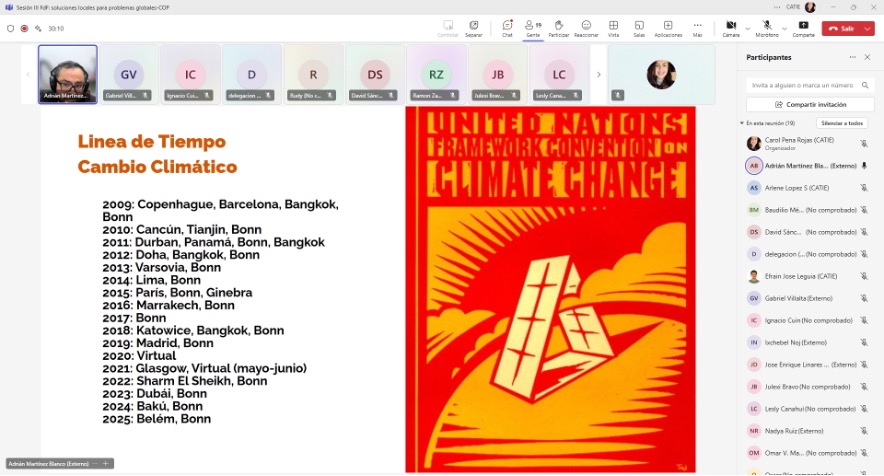Open the Vista layout options
This screenshot has width=884, height=476.
613,28
